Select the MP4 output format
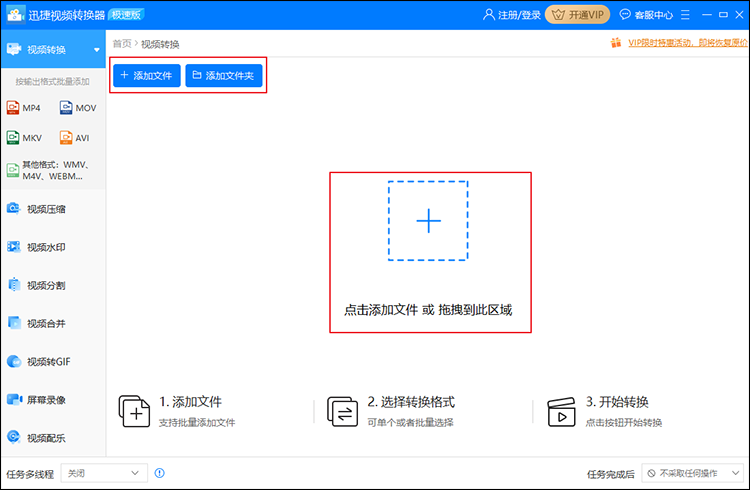Image resolution: width=750 pixels, height=490 pixels. [24, 108]
